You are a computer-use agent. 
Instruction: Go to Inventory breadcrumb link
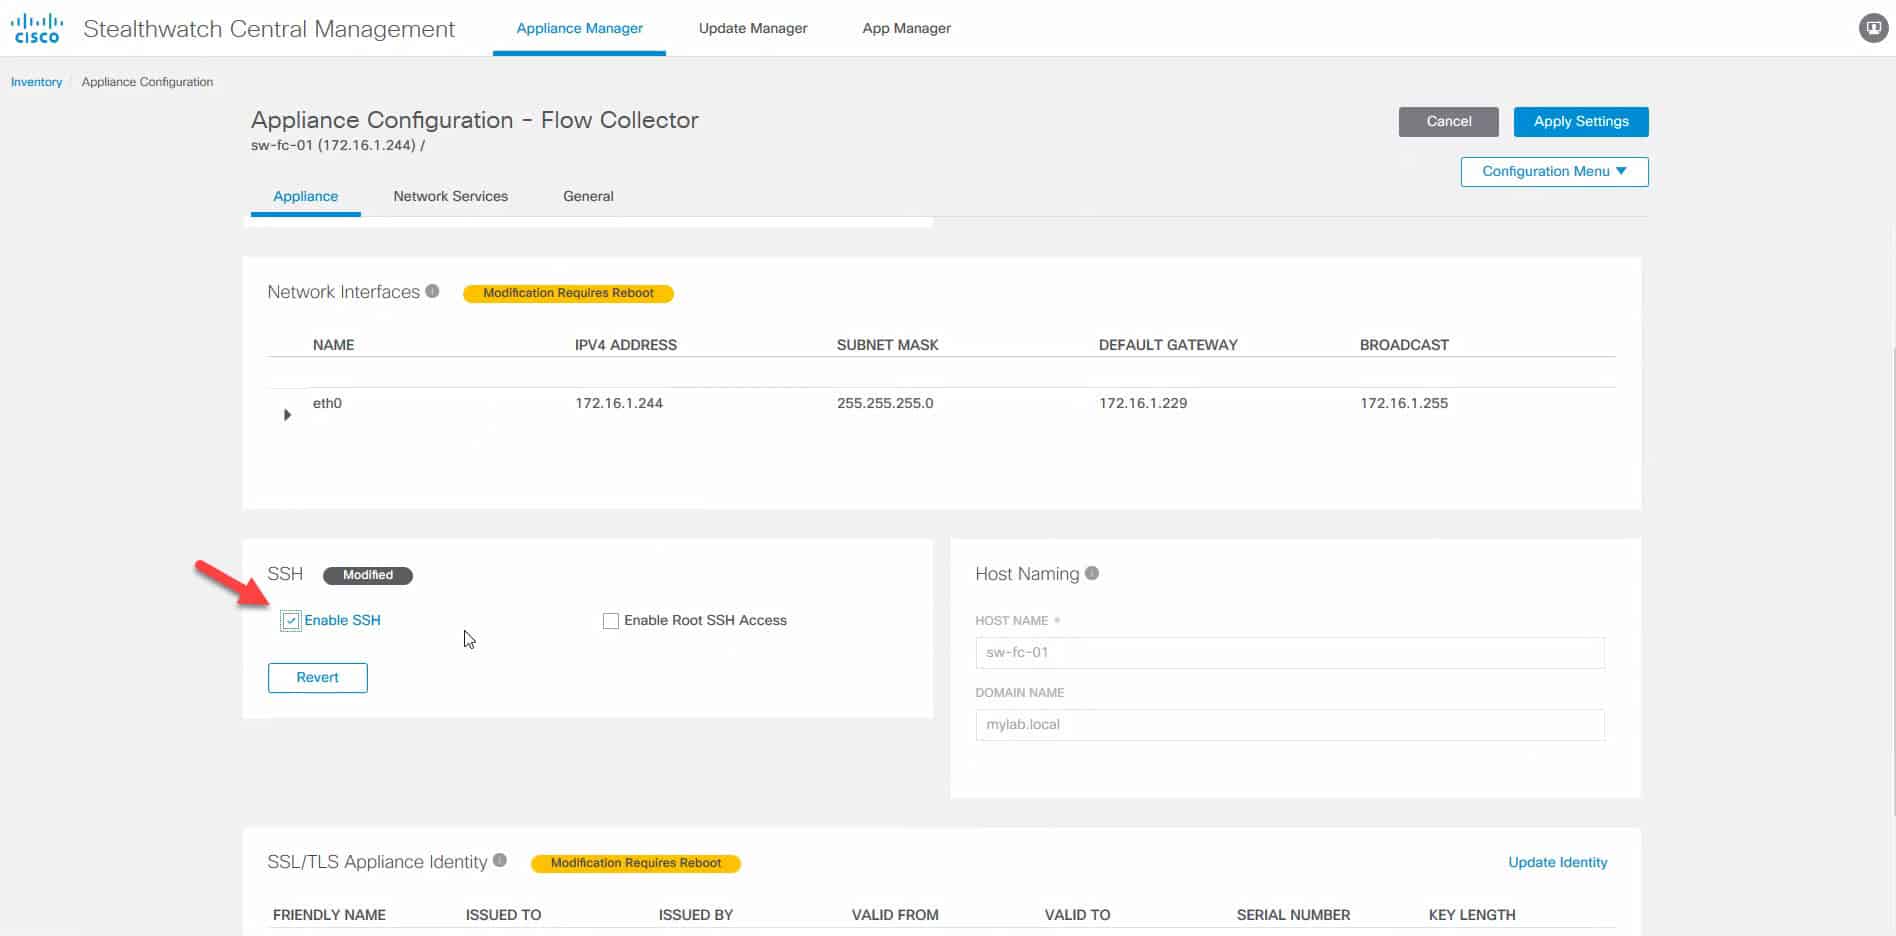click(36, 82)
